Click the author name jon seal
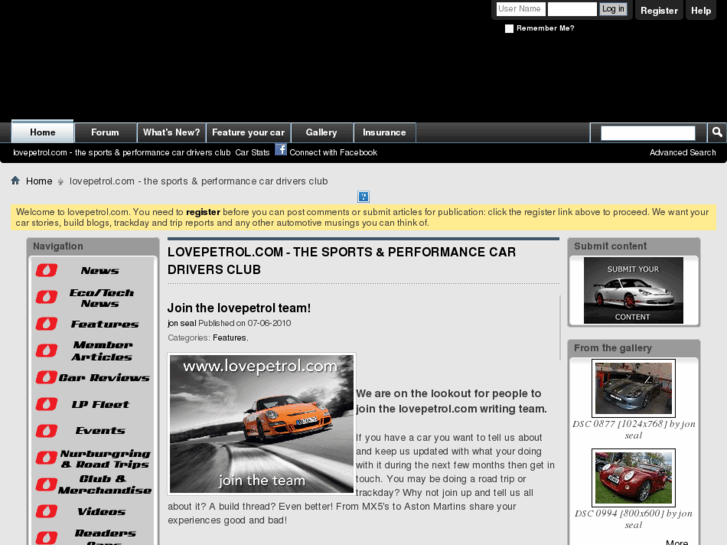Screen dimensions: 727x545 coord(182,323)
